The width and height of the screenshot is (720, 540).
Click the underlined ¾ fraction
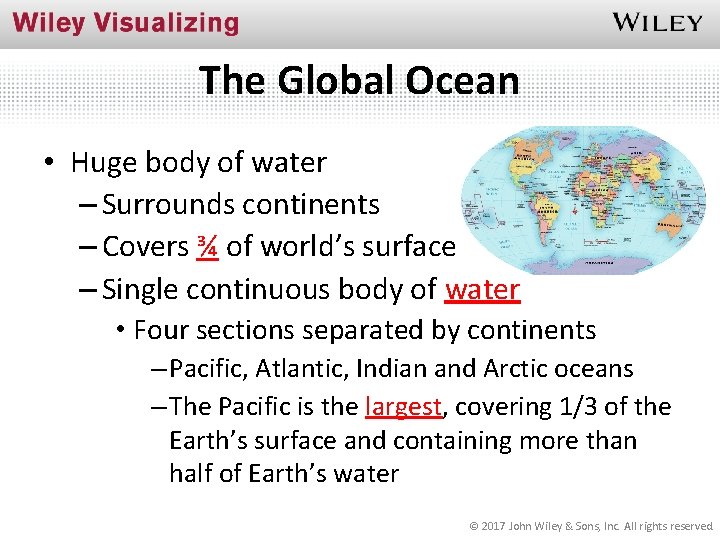(207, 247)
